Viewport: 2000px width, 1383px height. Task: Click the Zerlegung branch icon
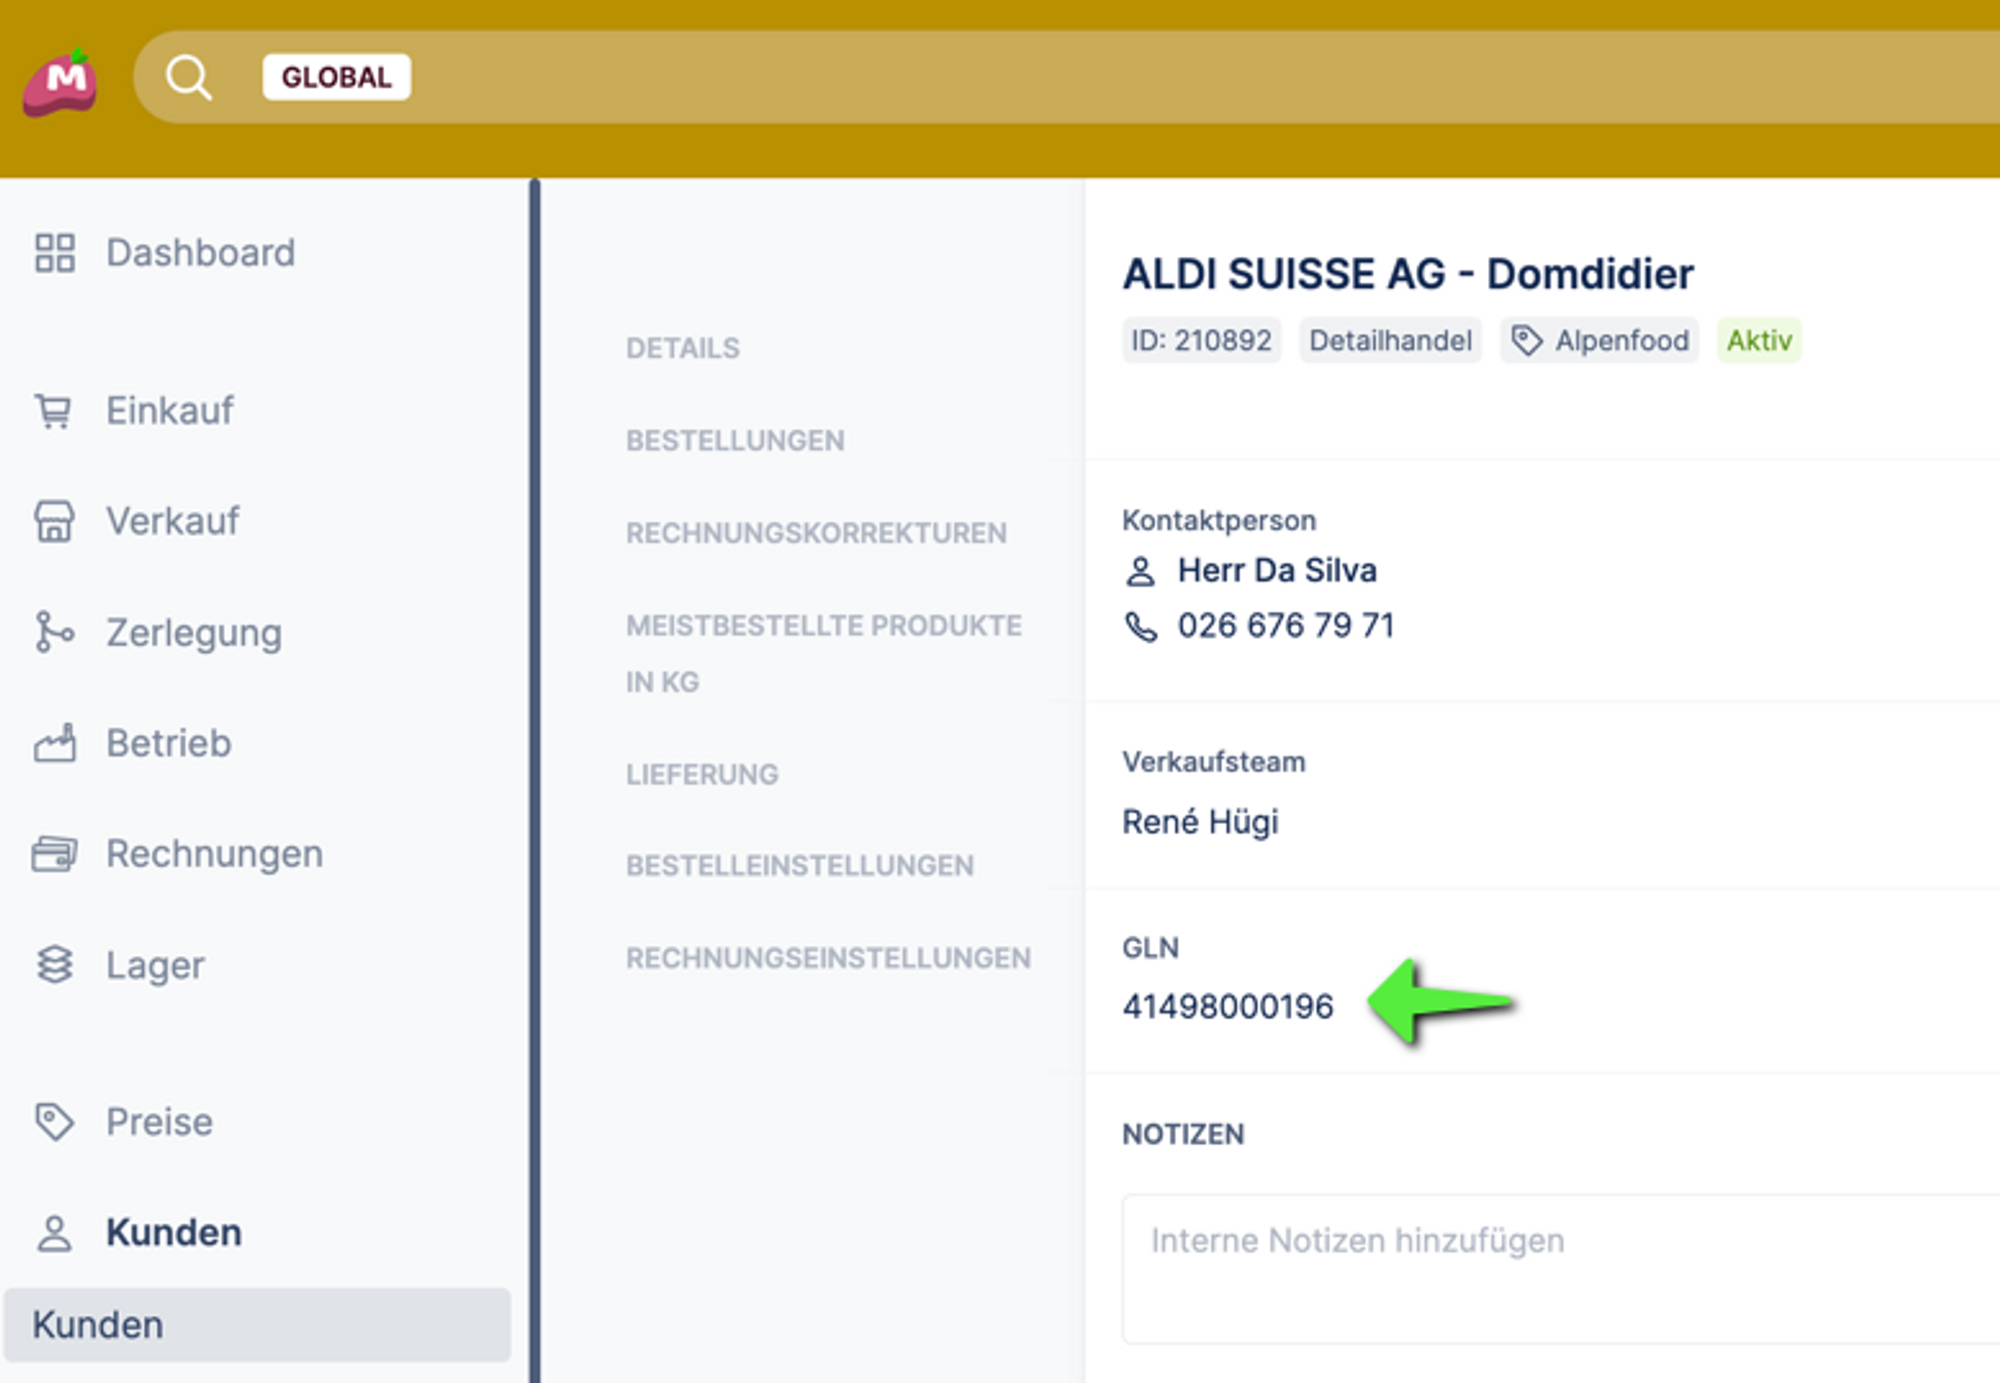(54, 632)
